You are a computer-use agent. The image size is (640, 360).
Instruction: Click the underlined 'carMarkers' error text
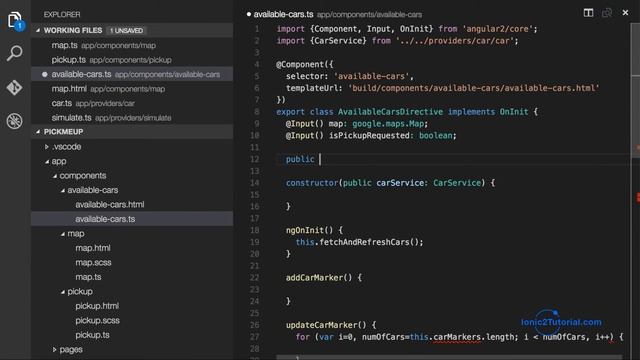click(457, 337)
